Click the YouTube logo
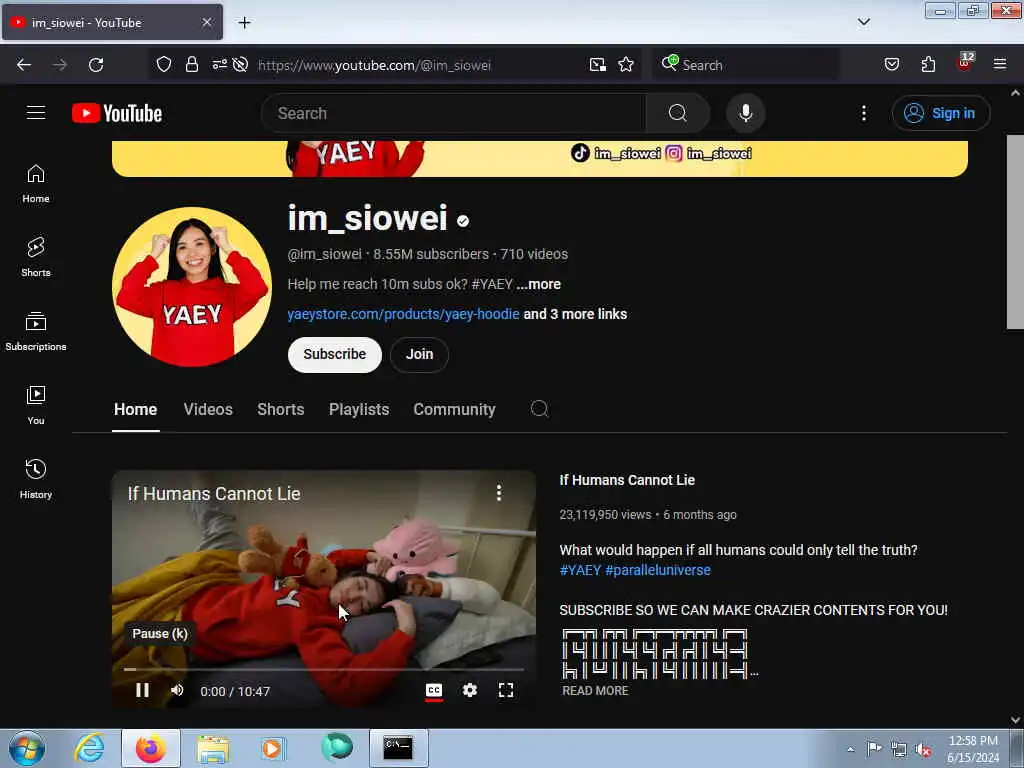1024x768 pixels. 117,113
